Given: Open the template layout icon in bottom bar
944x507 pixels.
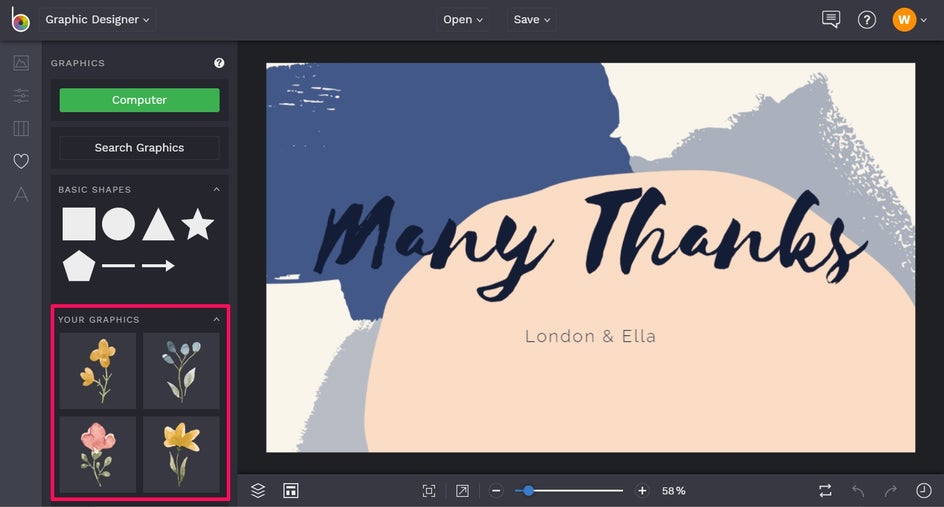Looking at the screenshot, I should coord(291,491).
